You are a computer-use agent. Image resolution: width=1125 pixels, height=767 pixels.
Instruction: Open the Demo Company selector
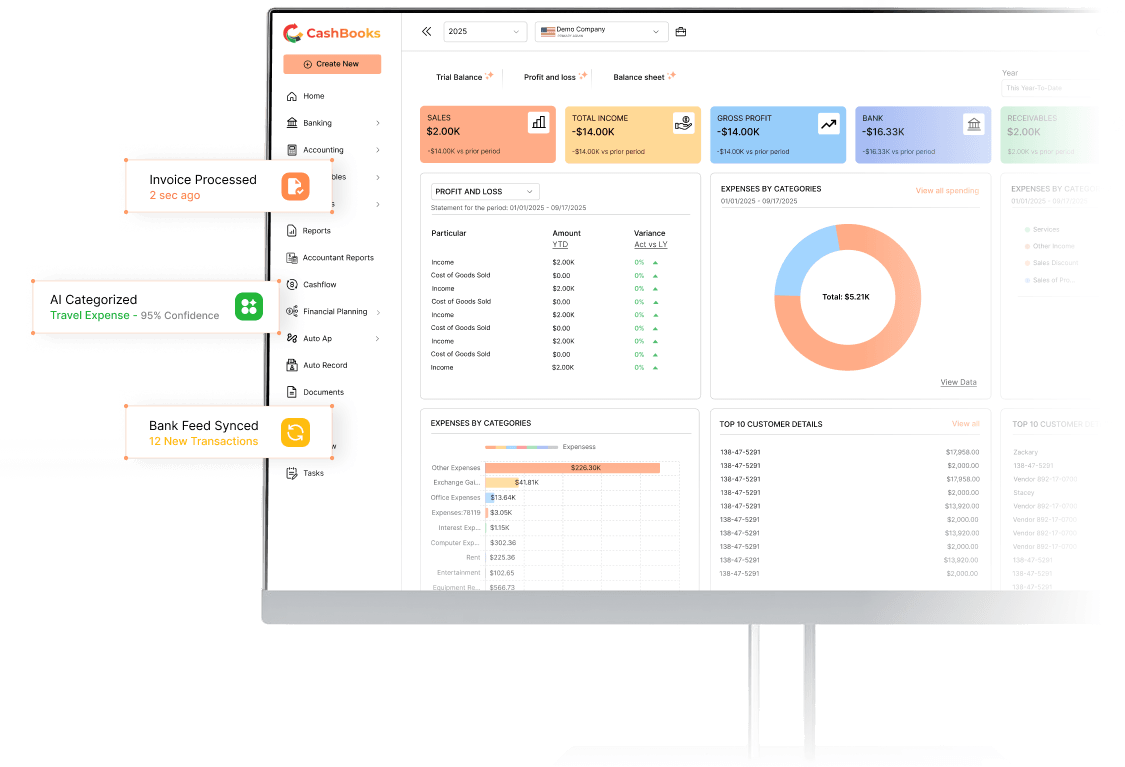(x=601, y=32)
